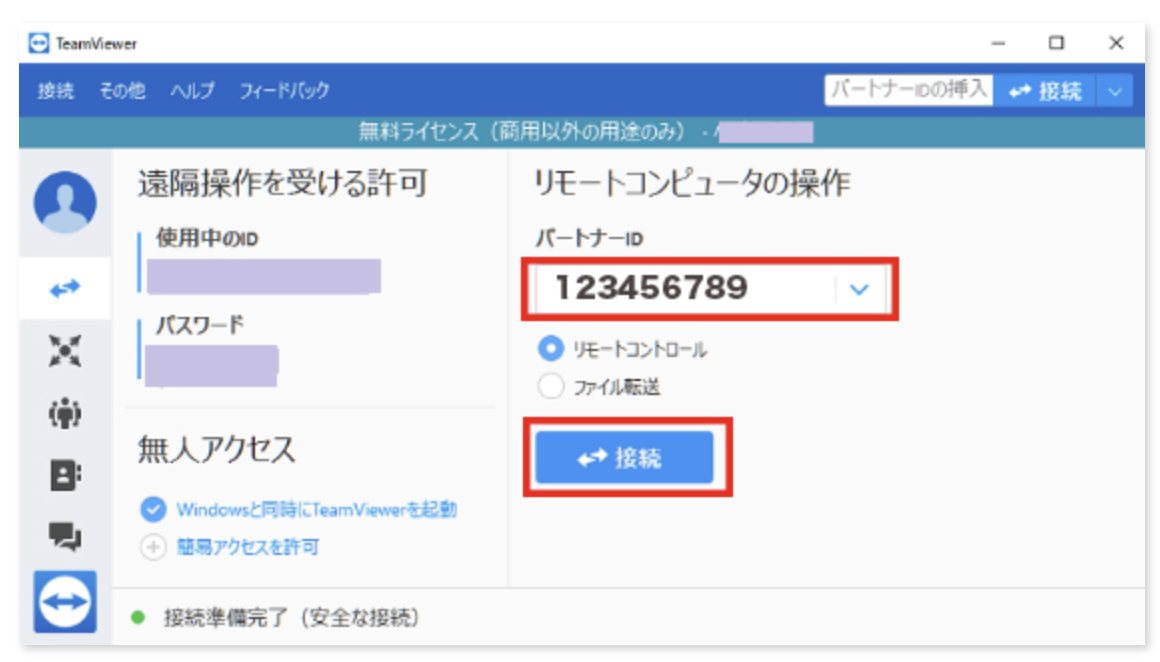Close the TeamViewer window

(1116, 43)
